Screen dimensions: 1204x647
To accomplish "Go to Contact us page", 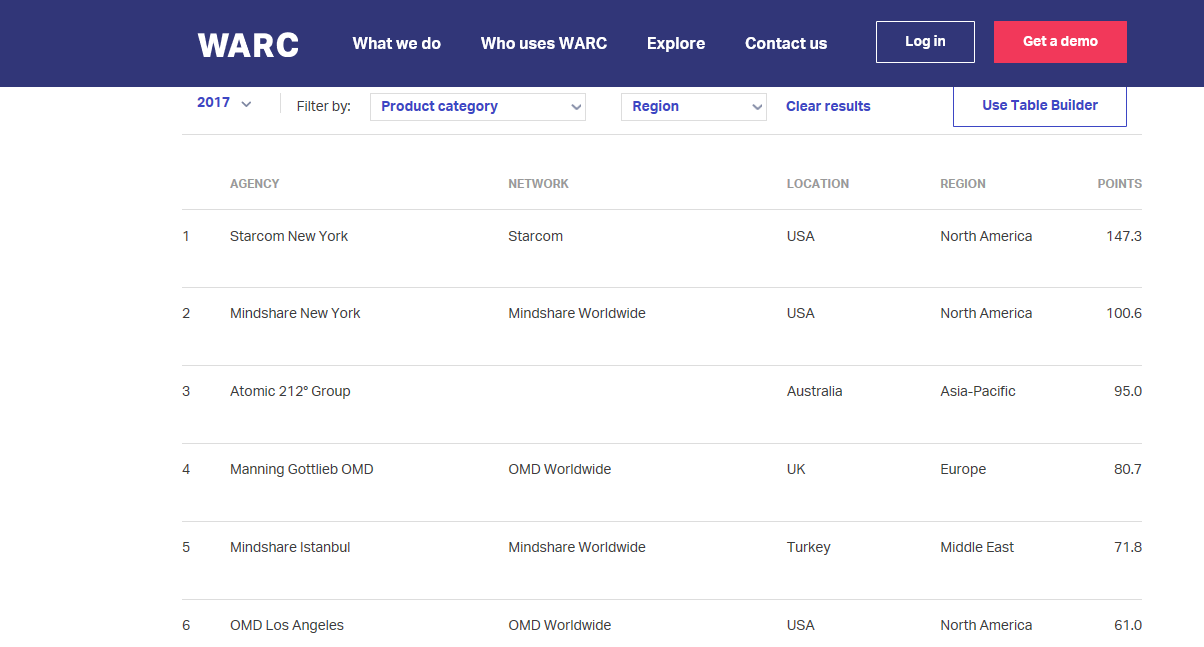I will [x=786, y=43].
